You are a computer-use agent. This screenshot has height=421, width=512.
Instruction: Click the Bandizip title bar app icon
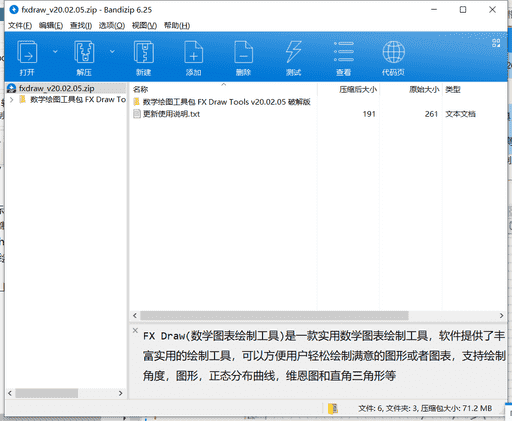[14, 10]
